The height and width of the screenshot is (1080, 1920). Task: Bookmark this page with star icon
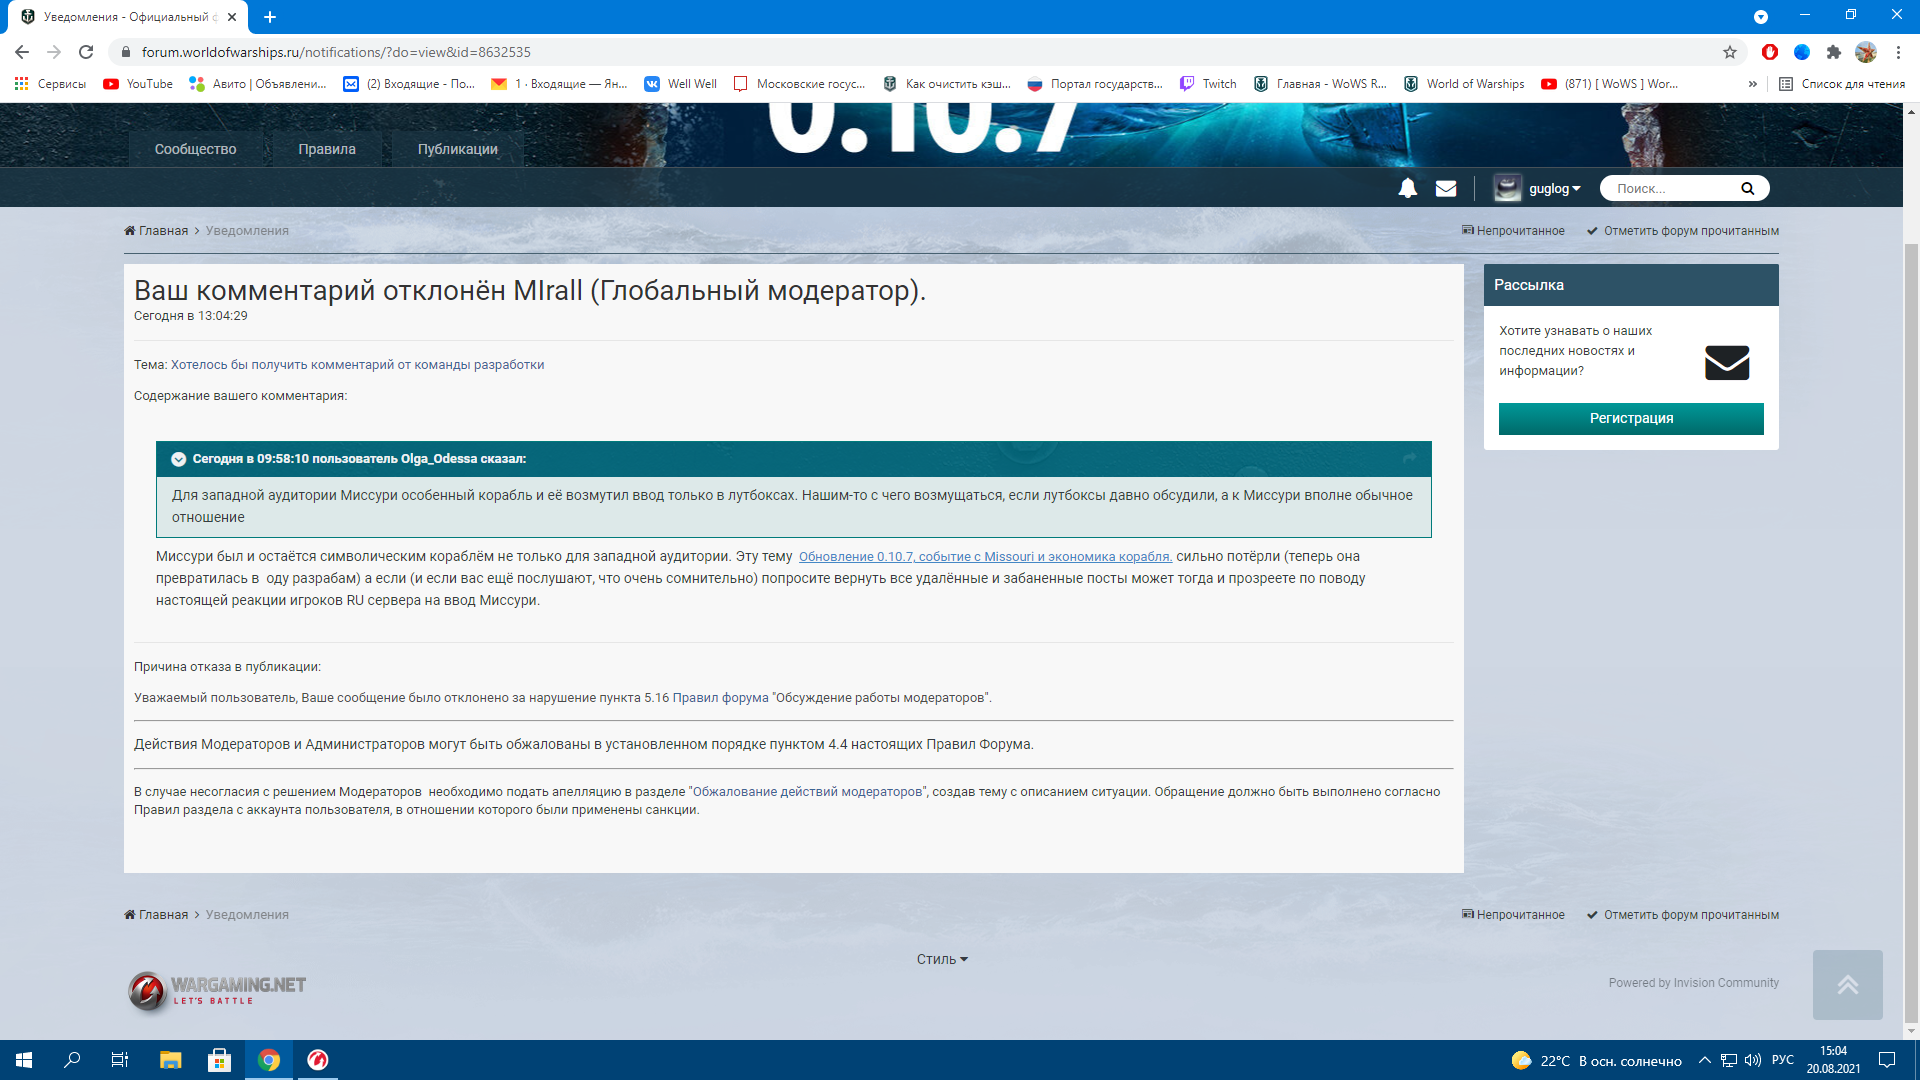click(1730, 52)
